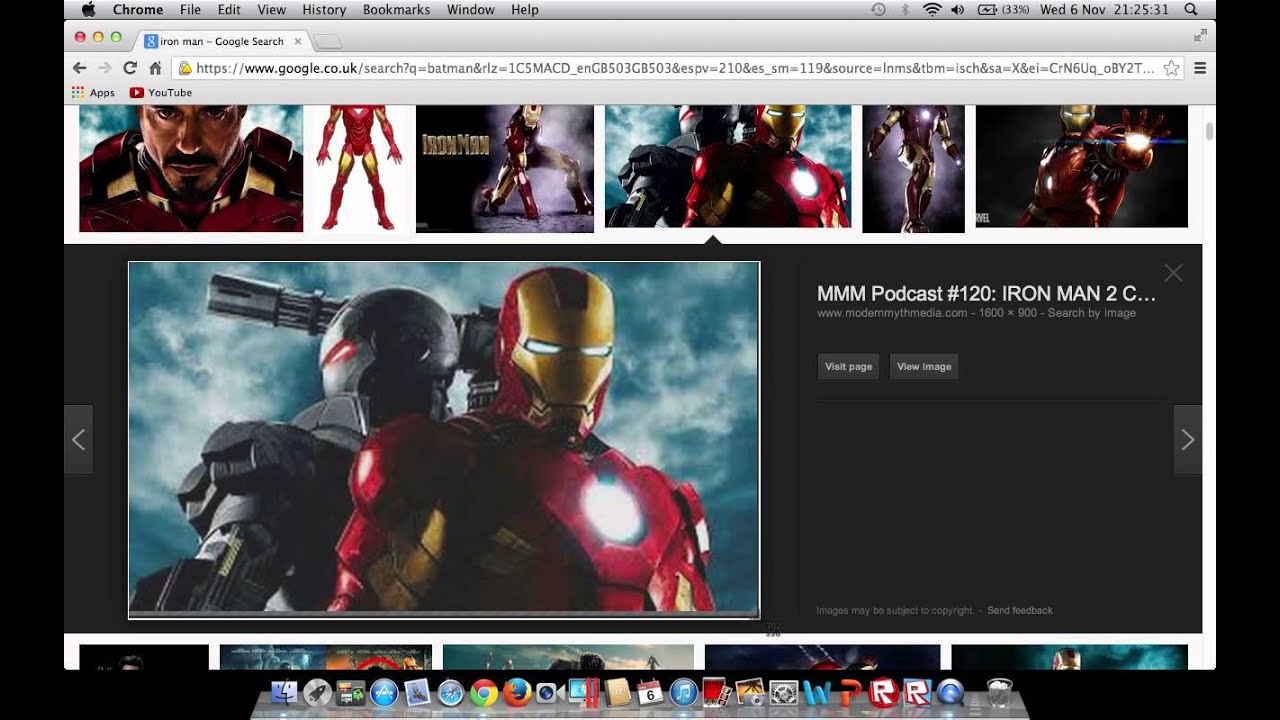Open the Chrome home page icon

[155, 68]
